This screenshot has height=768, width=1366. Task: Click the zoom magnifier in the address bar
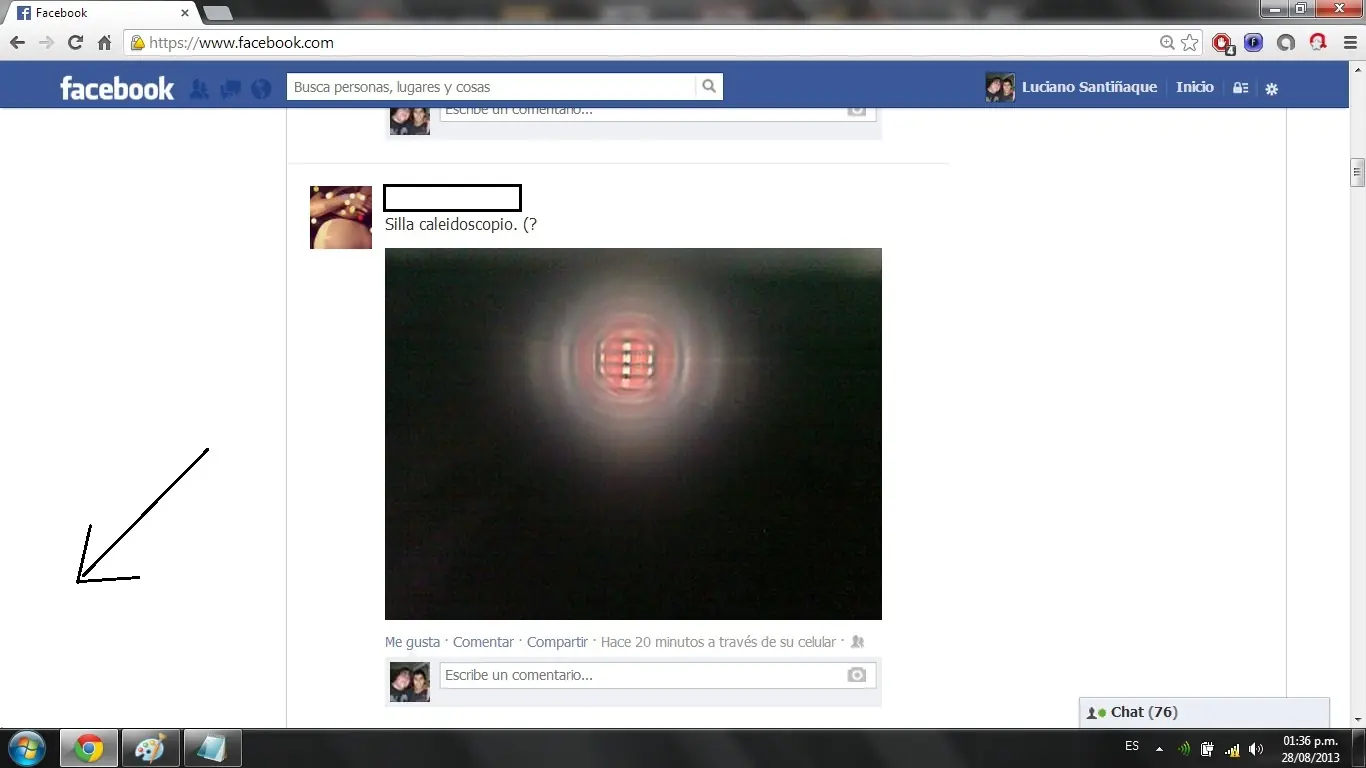[x=1167, y=43]
